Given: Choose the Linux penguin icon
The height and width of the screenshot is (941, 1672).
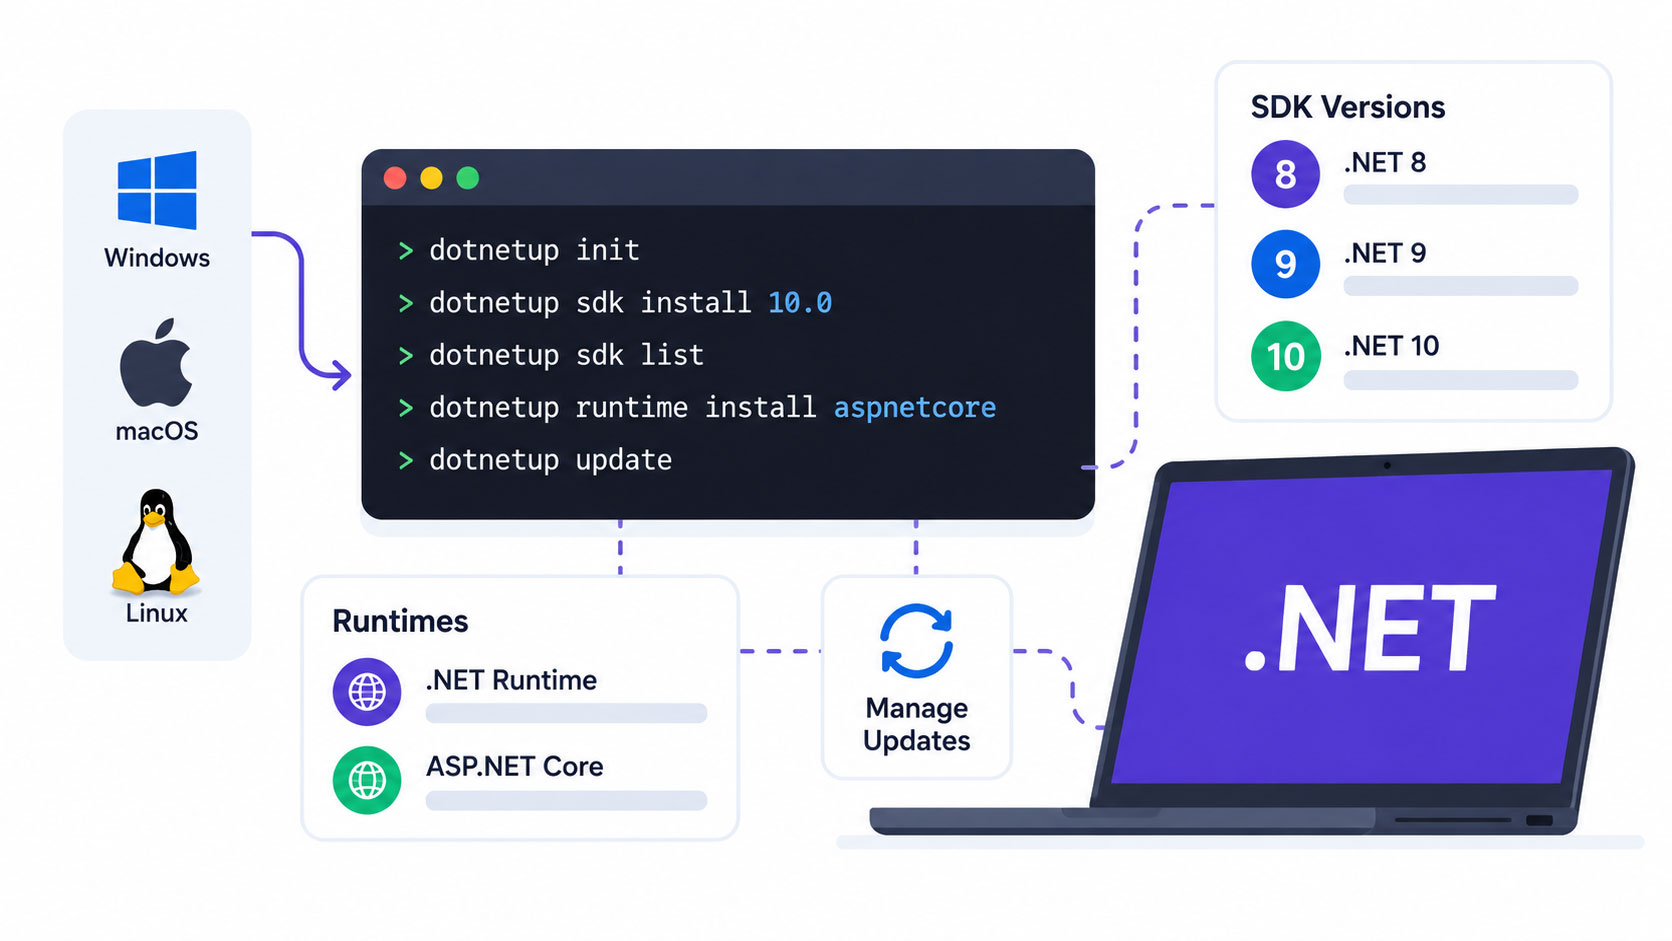Looking at the screenshot, I should pos(156,542).
